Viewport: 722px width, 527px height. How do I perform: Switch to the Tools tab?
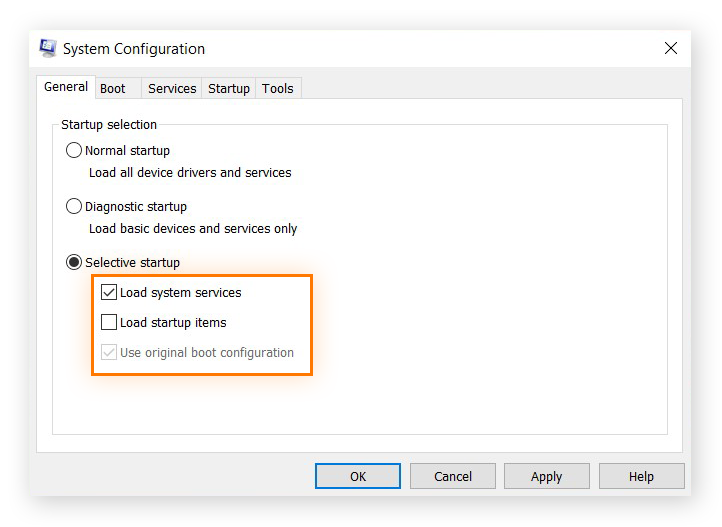click(278, 88)
